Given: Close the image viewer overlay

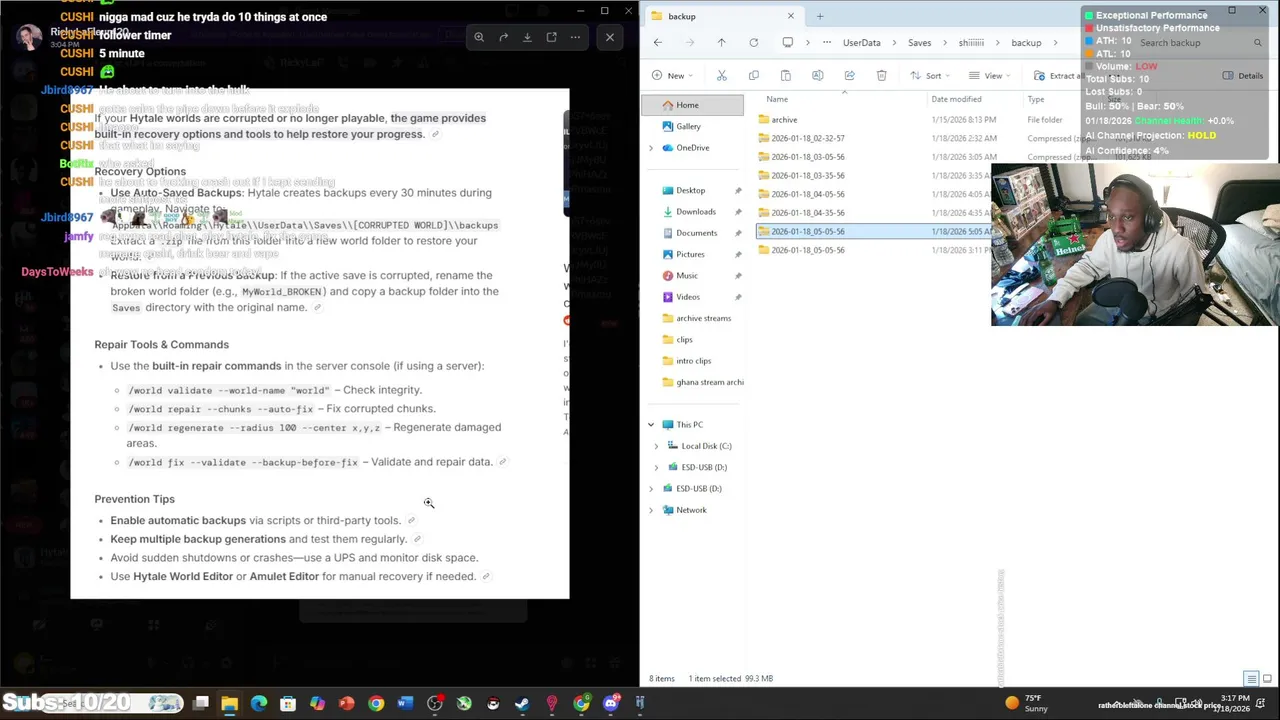Looking at the screenshot, I should tap(610, 37).
